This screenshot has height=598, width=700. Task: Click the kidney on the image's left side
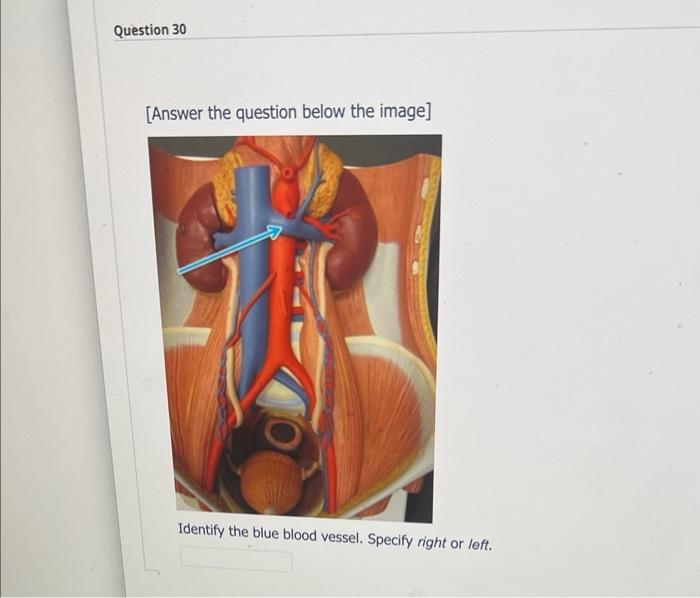[200, 241]
